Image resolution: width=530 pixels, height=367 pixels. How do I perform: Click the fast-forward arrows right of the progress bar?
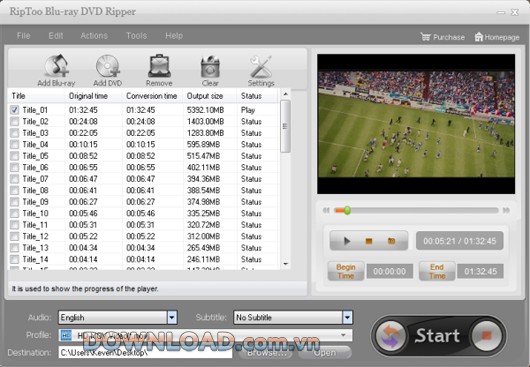[506, 211]
